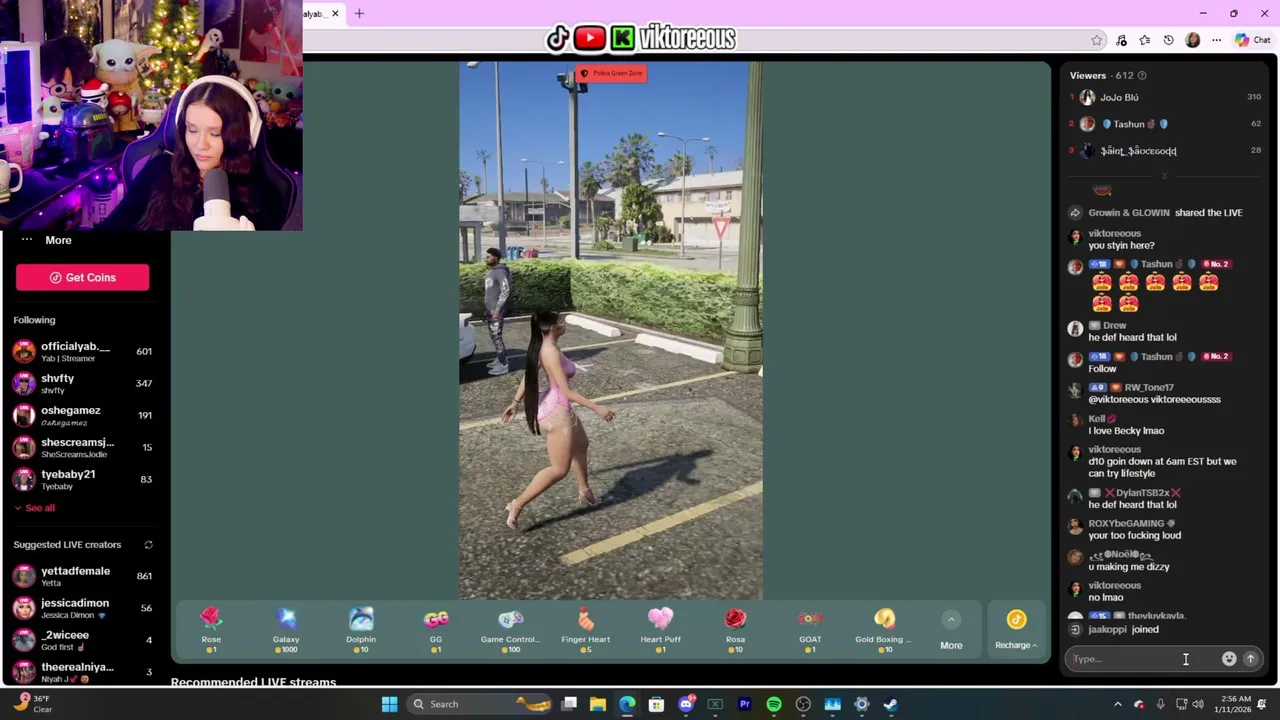1280x720 pixels.
Task: Open the emoji picker in chat
Action: coord(1228,659)
